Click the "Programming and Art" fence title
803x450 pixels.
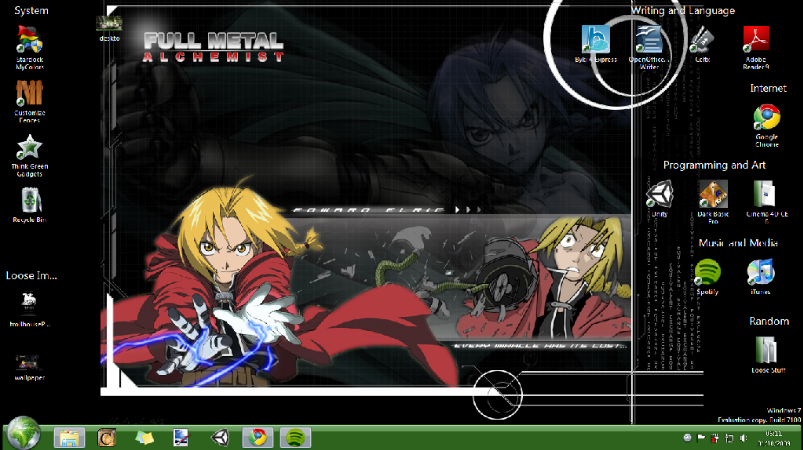[x=714, y=165]
